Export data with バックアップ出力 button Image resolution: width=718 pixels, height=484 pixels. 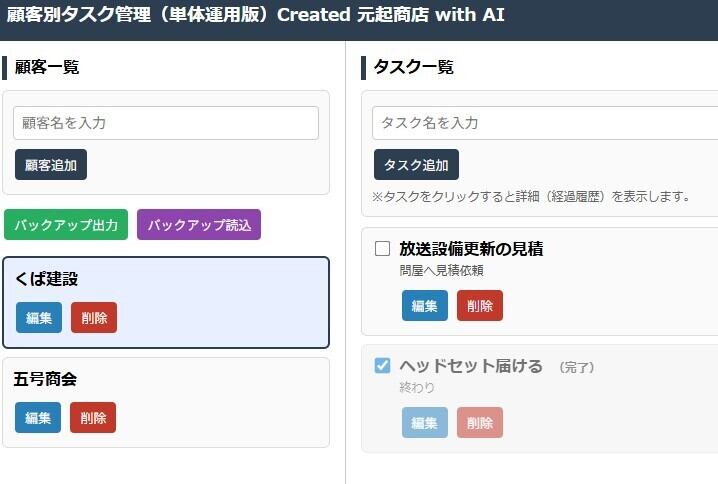66,224
